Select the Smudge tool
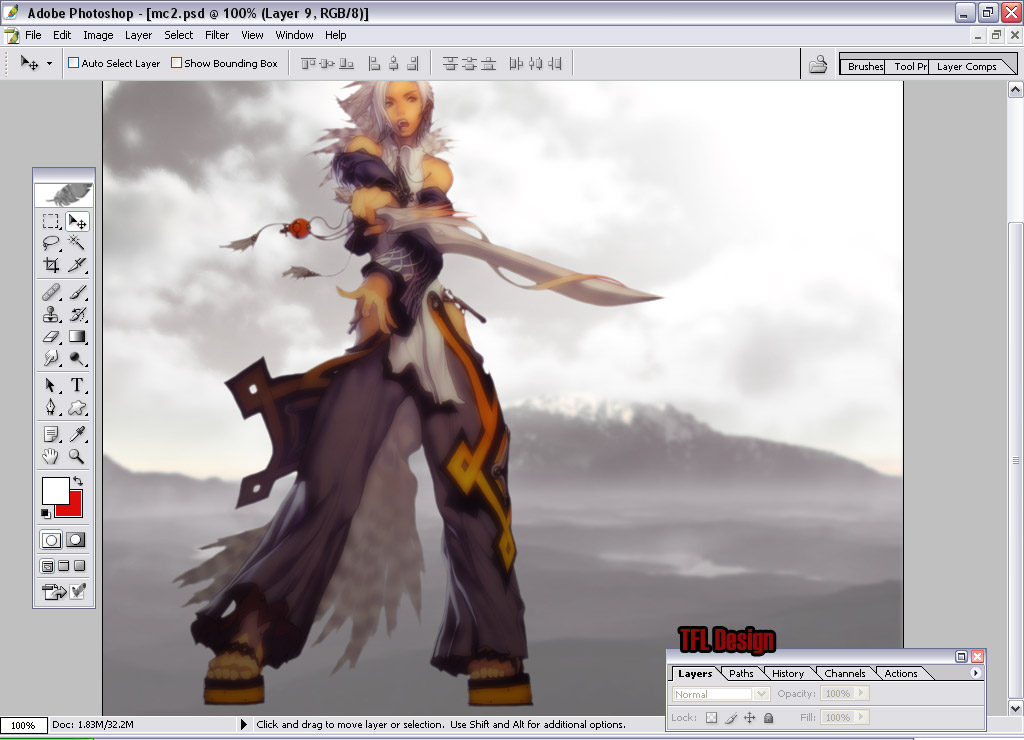 pos(51,358)
